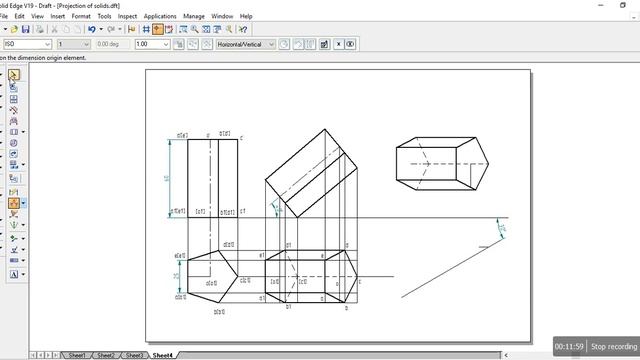Click the 0.00 deg angle field
The height and width of the screenshot is (360, 640).
pos(112,44)
